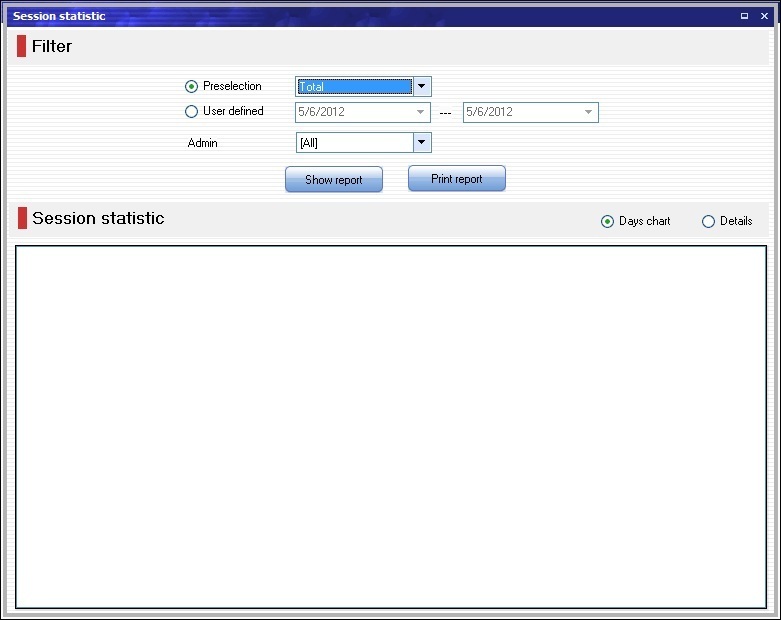Click the Admin [All] combo box field
Image resolution: width=781 pixels, height=620 pixels.
point(355,143)
